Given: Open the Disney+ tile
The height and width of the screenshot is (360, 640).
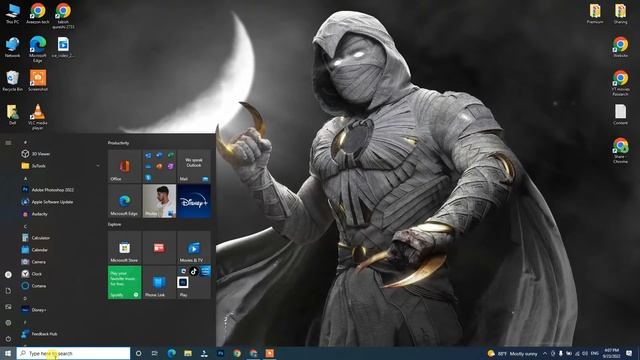Looking at the screenshot, I should [194, 201].
